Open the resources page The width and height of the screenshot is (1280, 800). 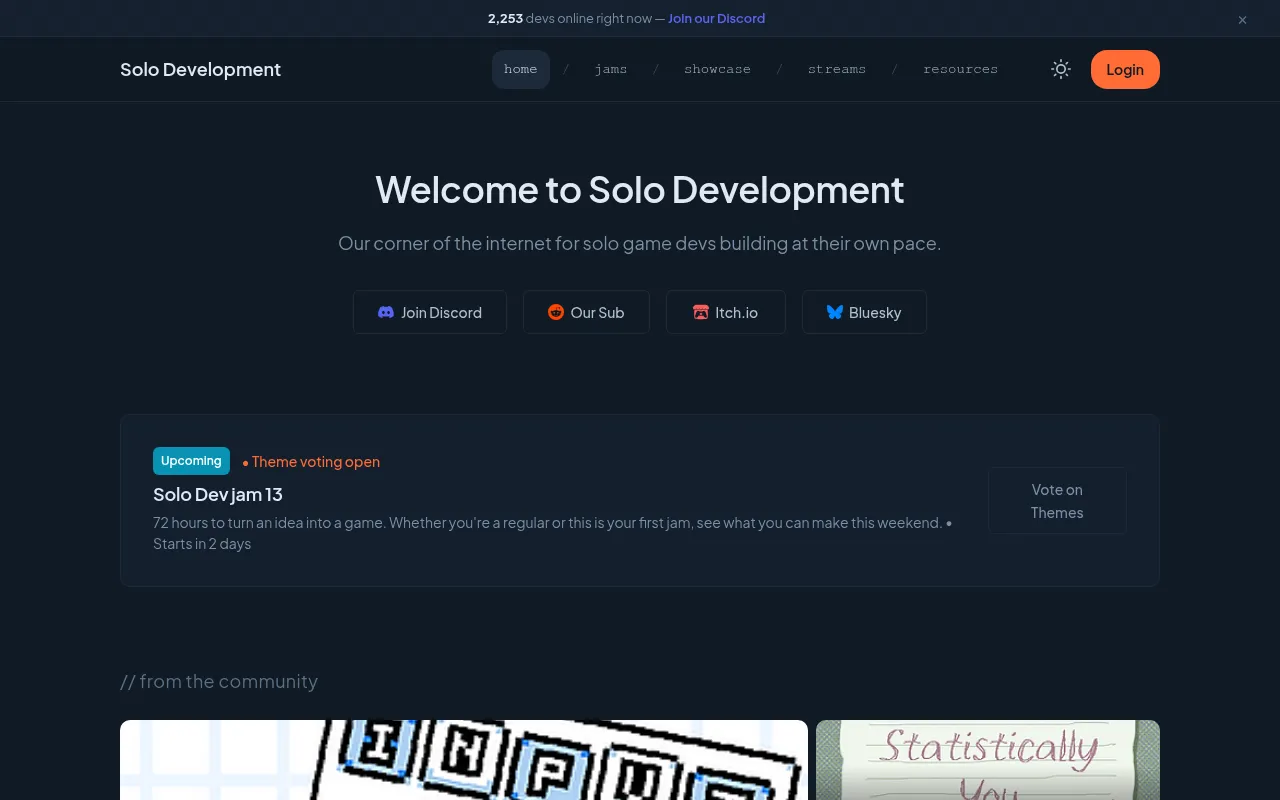click(960, 69)
